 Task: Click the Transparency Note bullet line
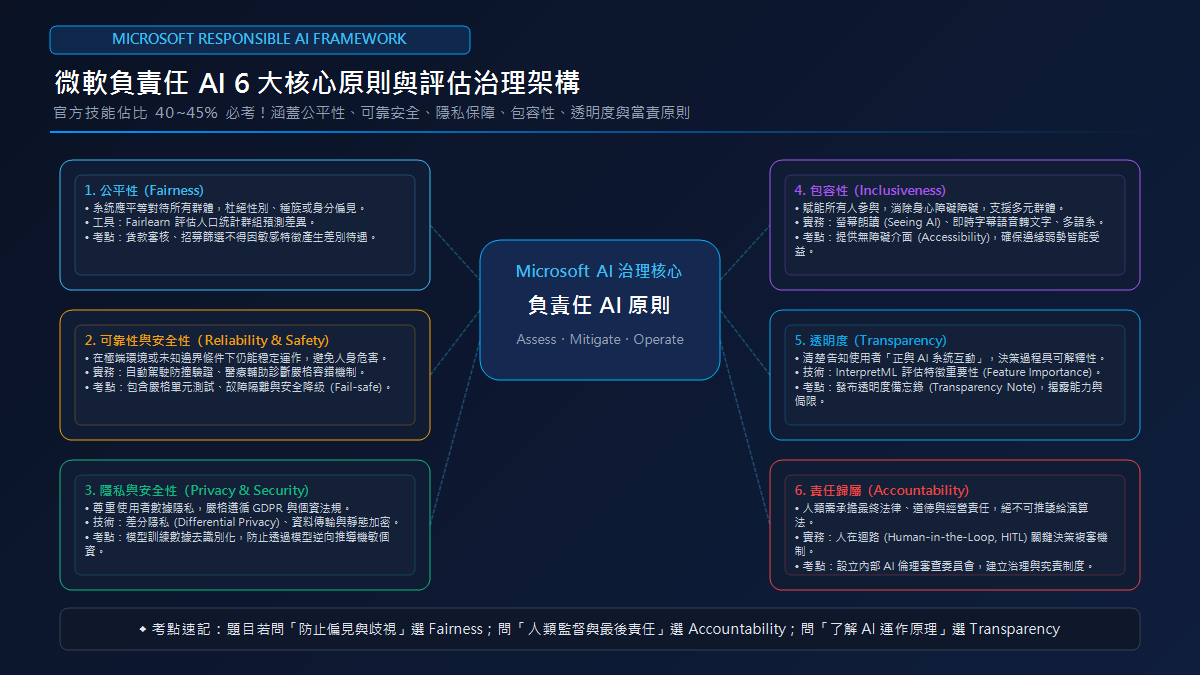[x=950, y=394]
